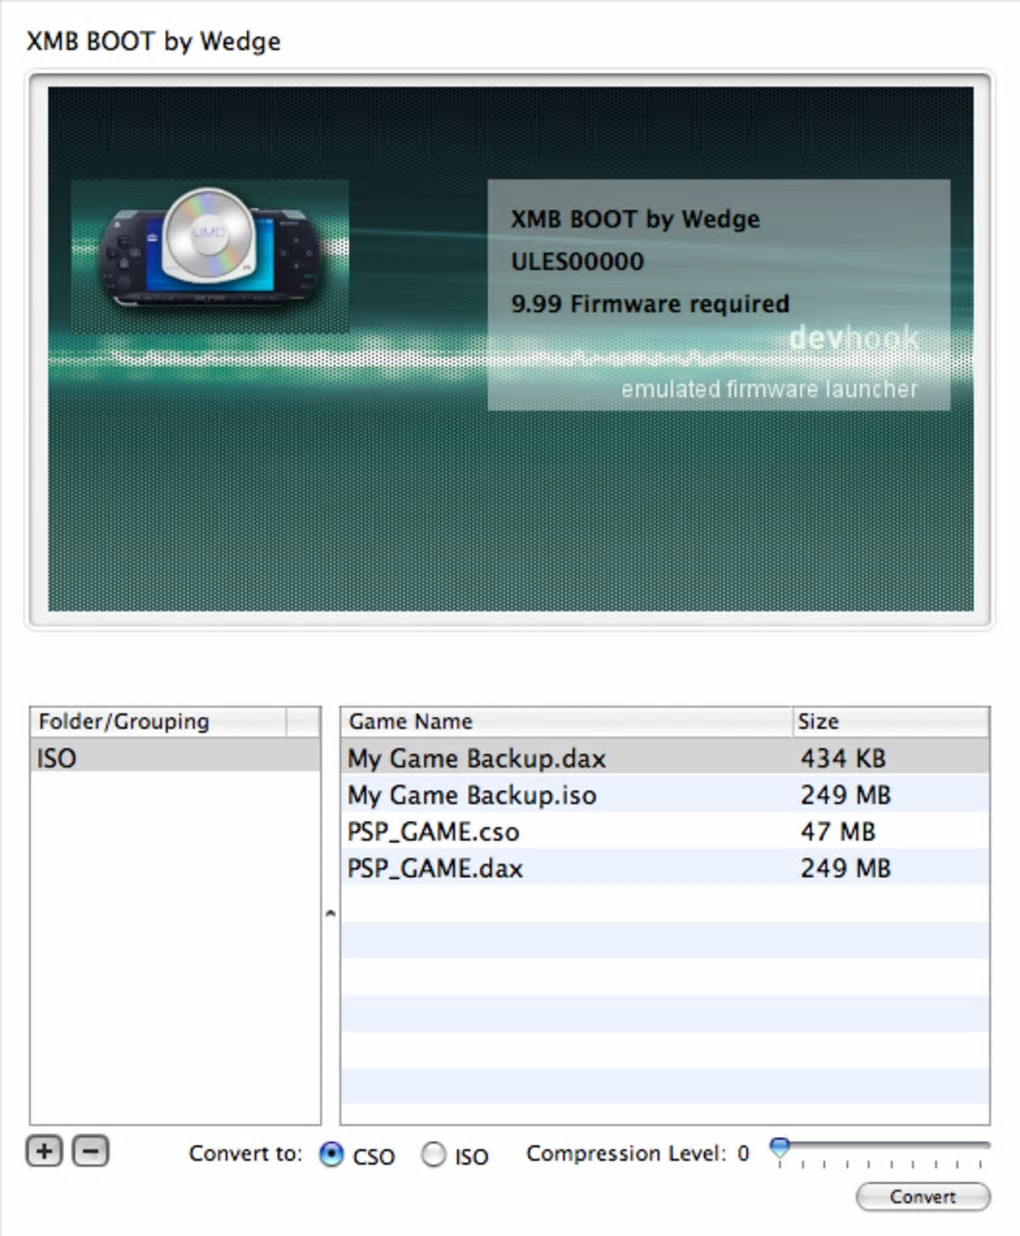
Task: Add a new folder with the plus button
Action: coord(44,1151)
